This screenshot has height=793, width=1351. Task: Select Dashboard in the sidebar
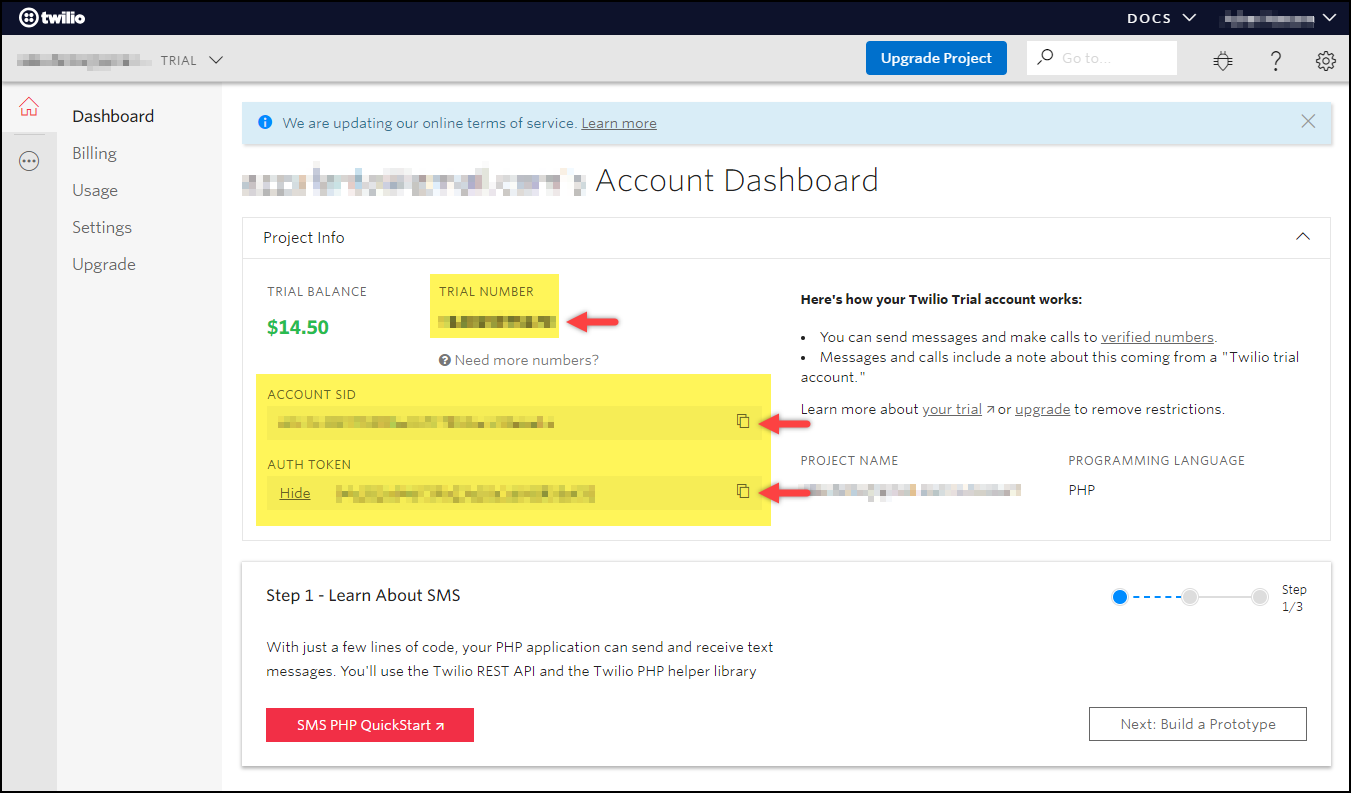[113, 116]
